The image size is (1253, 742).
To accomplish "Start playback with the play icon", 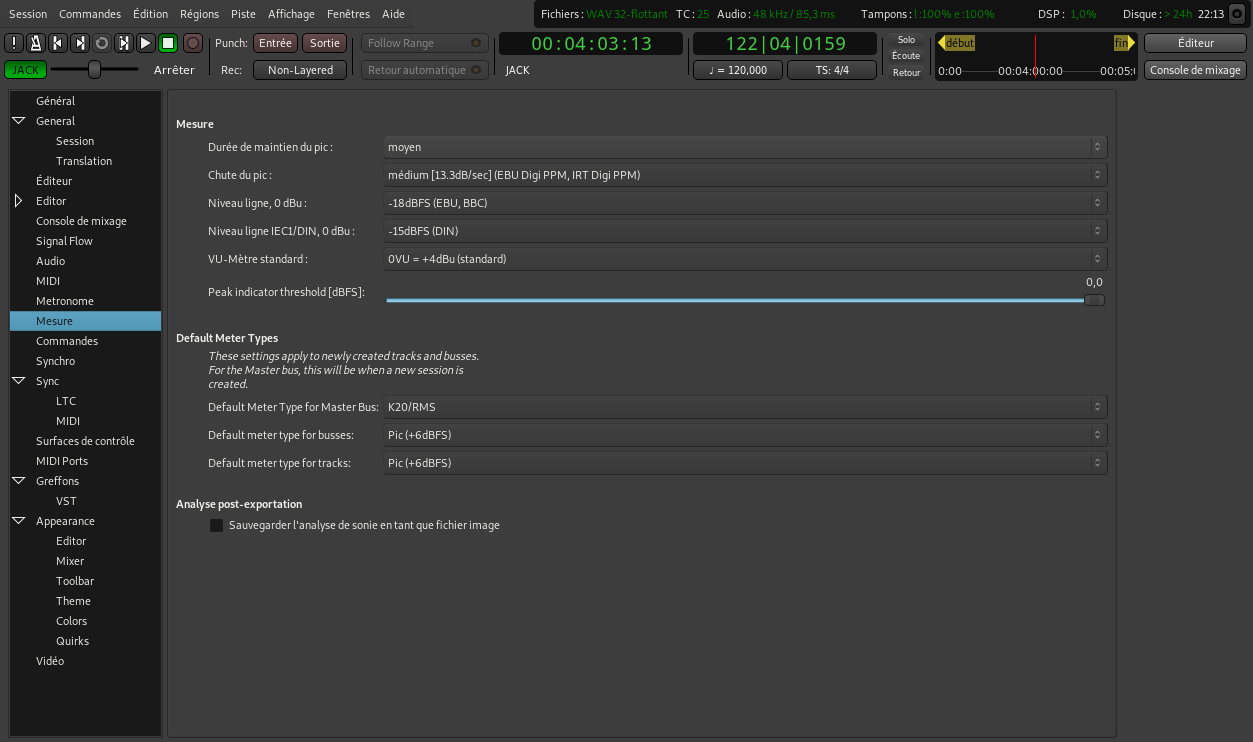I will [146, 43].
